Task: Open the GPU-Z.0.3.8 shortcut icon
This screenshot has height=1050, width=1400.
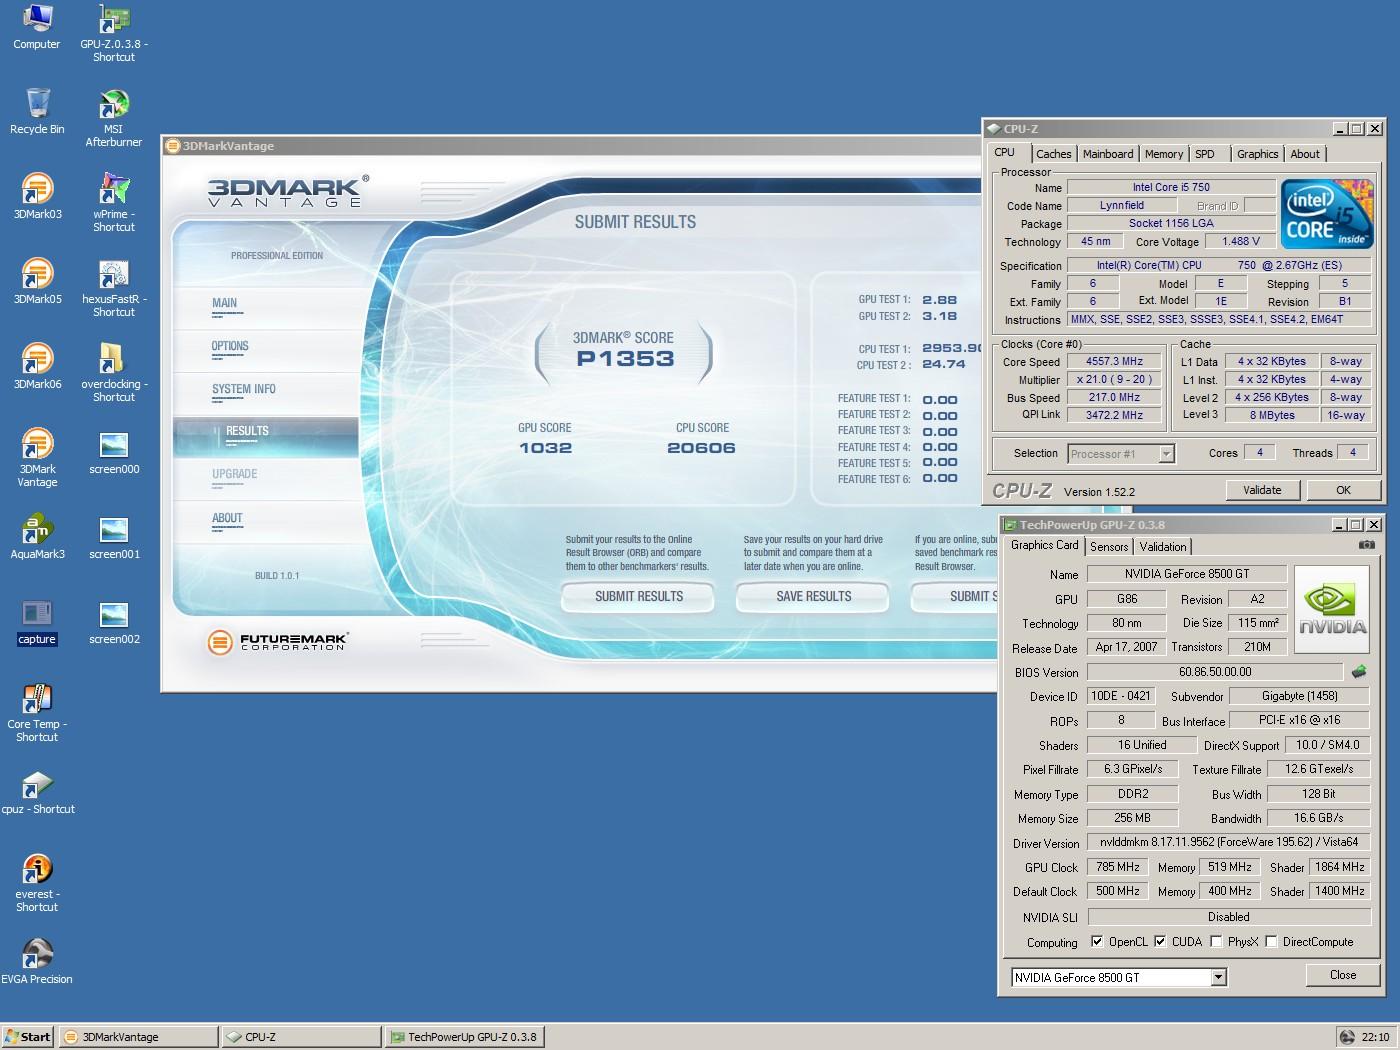Action: [114, 33]
